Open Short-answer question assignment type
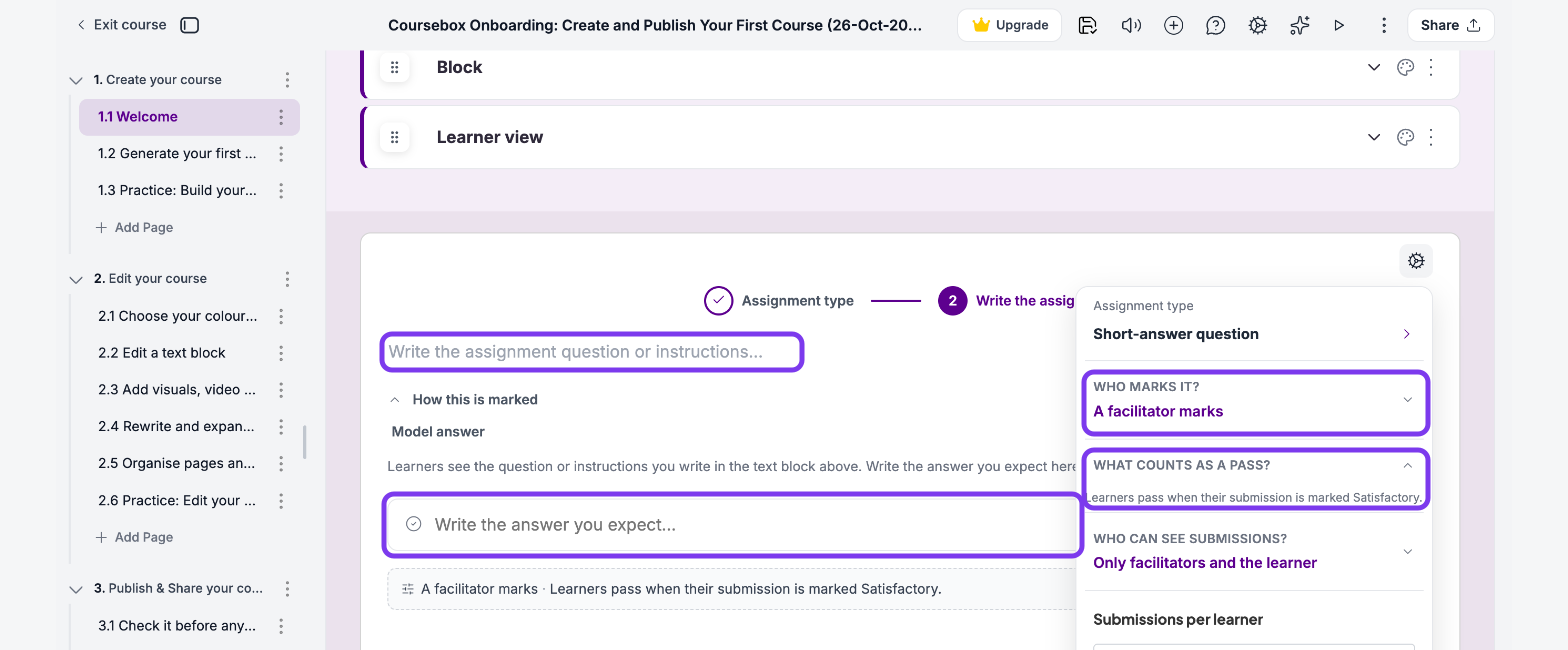The image size is (1568, 650). 1256,334
